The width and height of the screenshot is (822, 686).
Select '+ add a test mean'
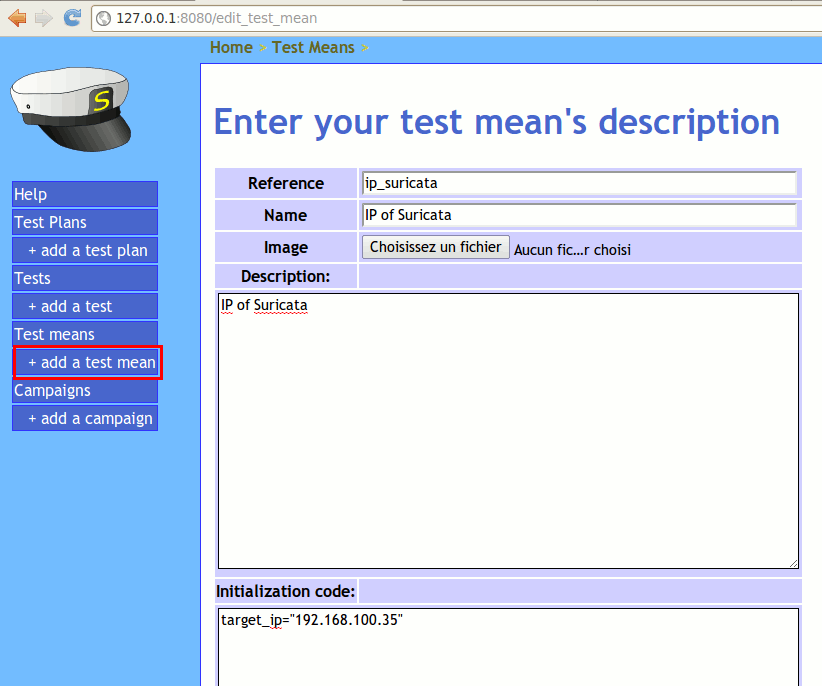click(x=88, y=362)
